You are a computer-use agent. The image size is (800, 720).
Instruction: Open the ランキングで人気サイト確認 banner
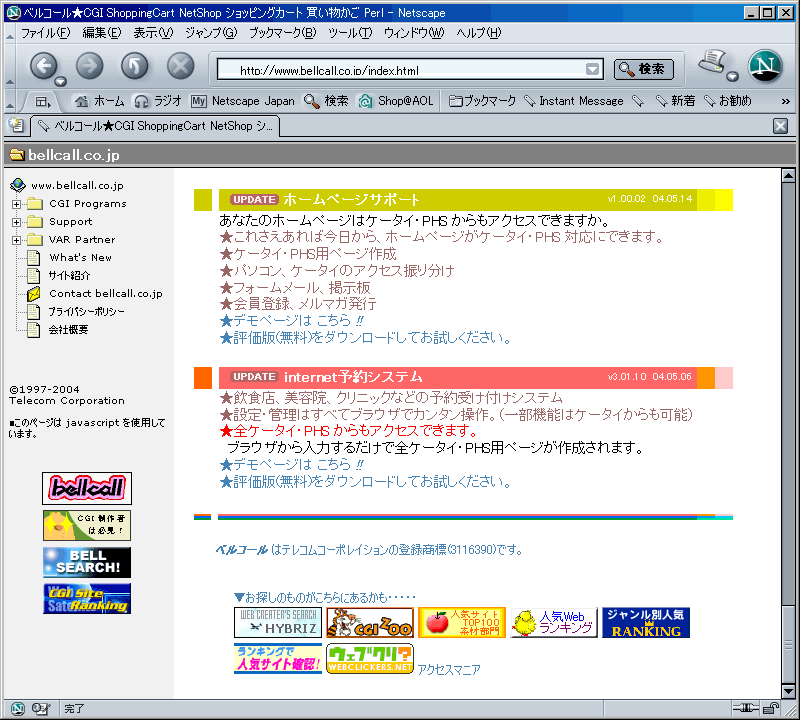point(278,658)
